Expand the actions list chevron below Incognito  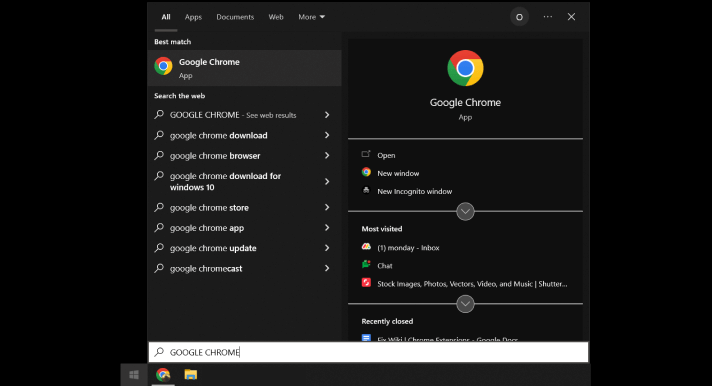[465, 212]
